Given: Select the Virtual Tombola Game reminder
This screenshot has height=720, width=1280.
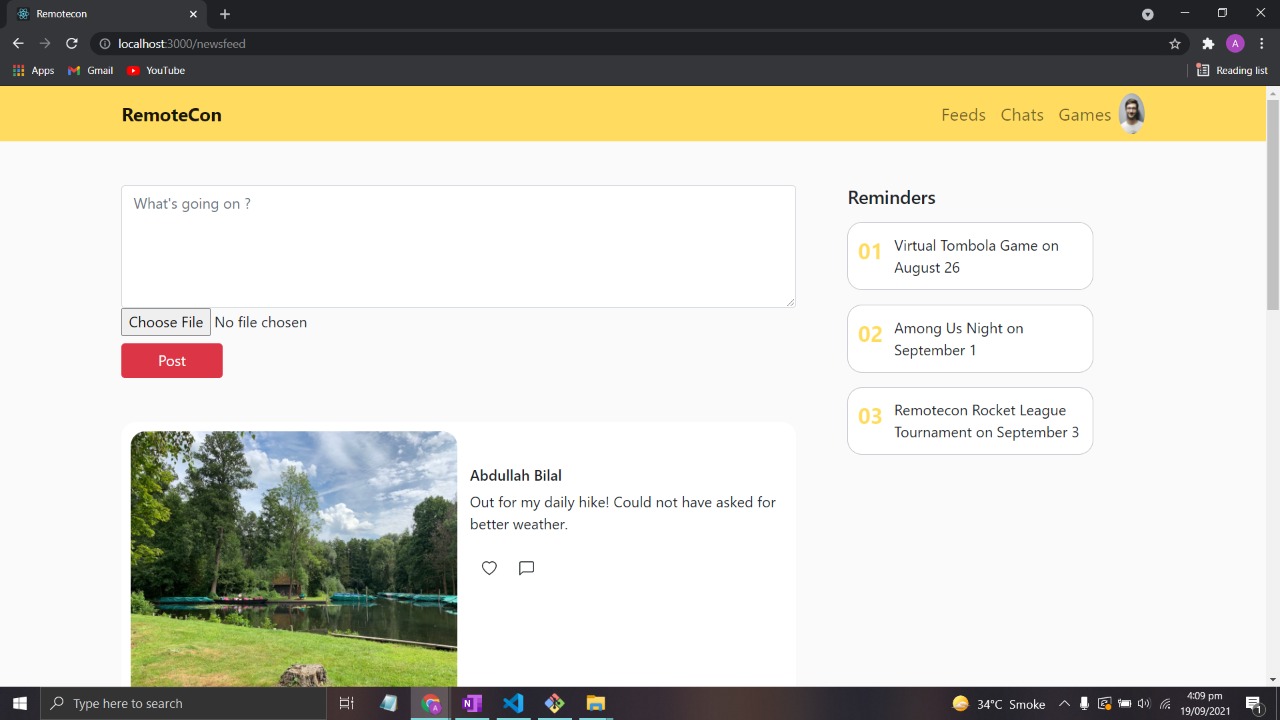Looking at the screenshot, I should click(970, 256).
